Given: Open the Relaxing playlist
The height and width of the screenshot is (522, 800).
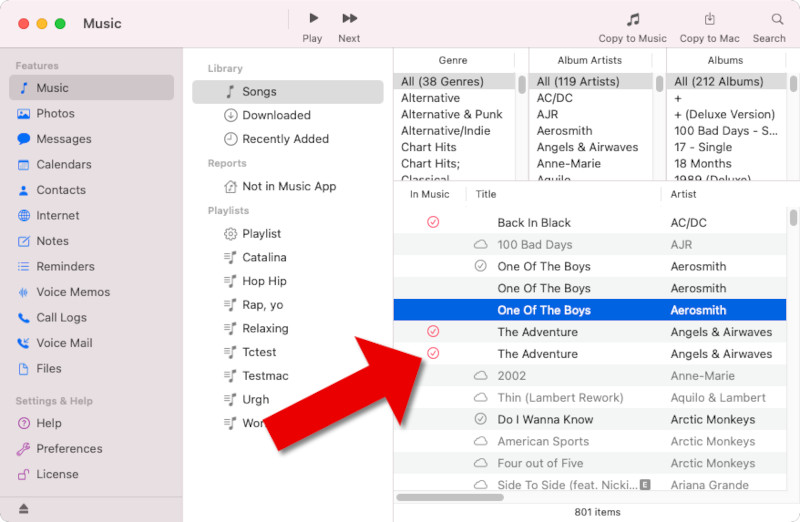Looking at the screenshot, I should [x=288, y=328].
